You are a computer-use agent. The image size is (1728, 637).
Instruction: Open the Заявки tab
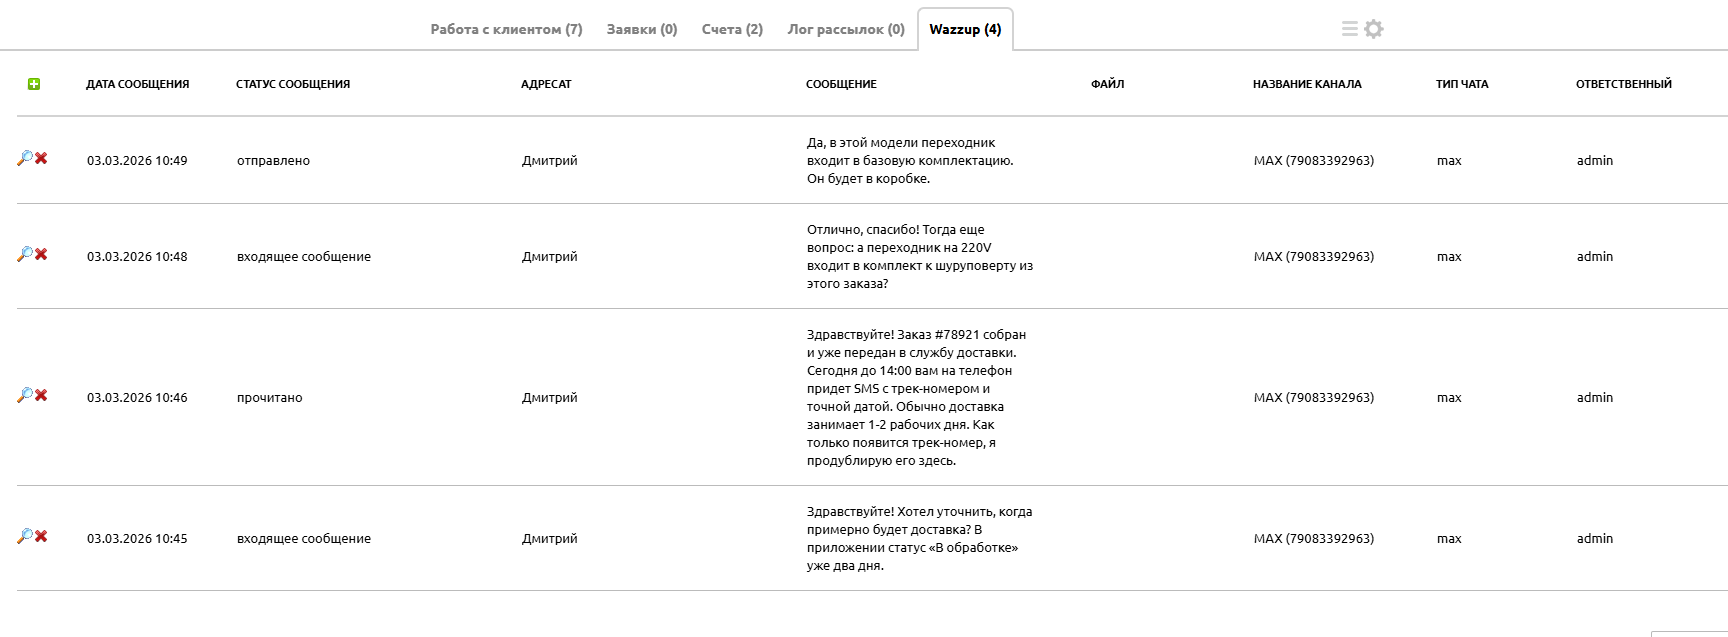pos(641,29)
